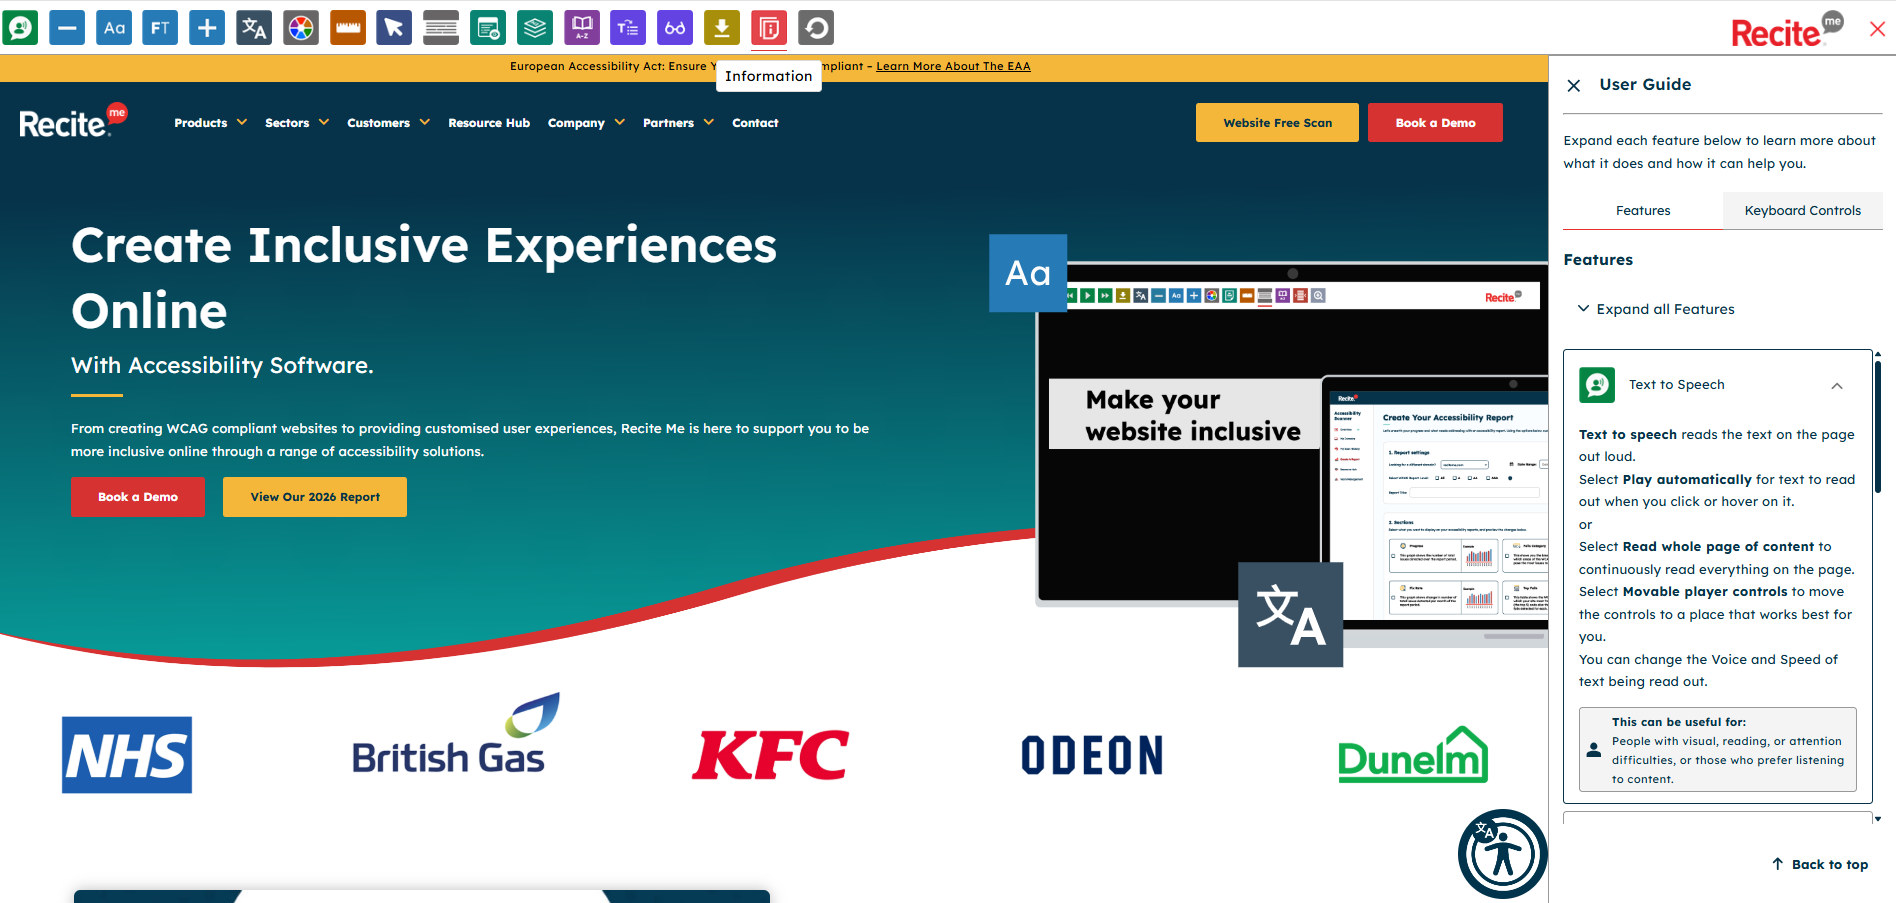Expand the Products navigation dropdown

210,123
